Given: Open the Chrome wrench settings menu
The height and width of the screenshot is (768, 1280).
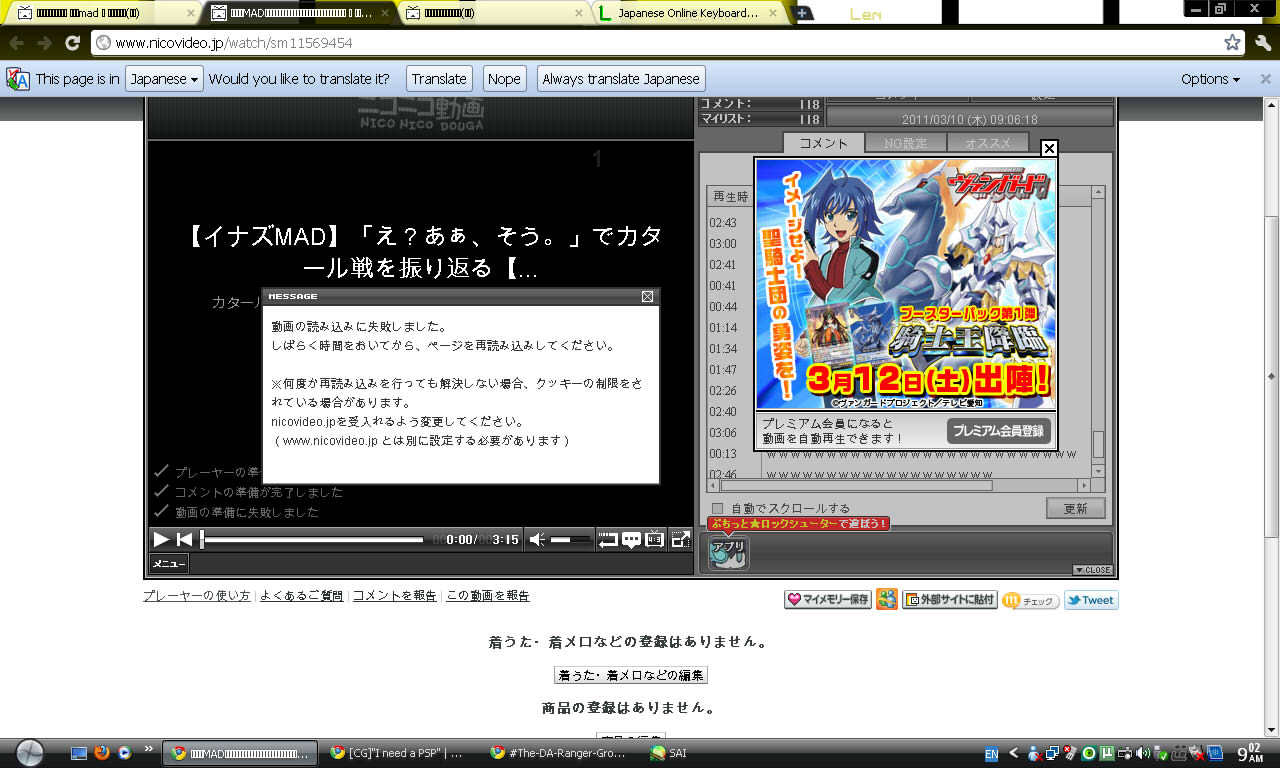Looking at the screenshot, I should [1262, 43].
